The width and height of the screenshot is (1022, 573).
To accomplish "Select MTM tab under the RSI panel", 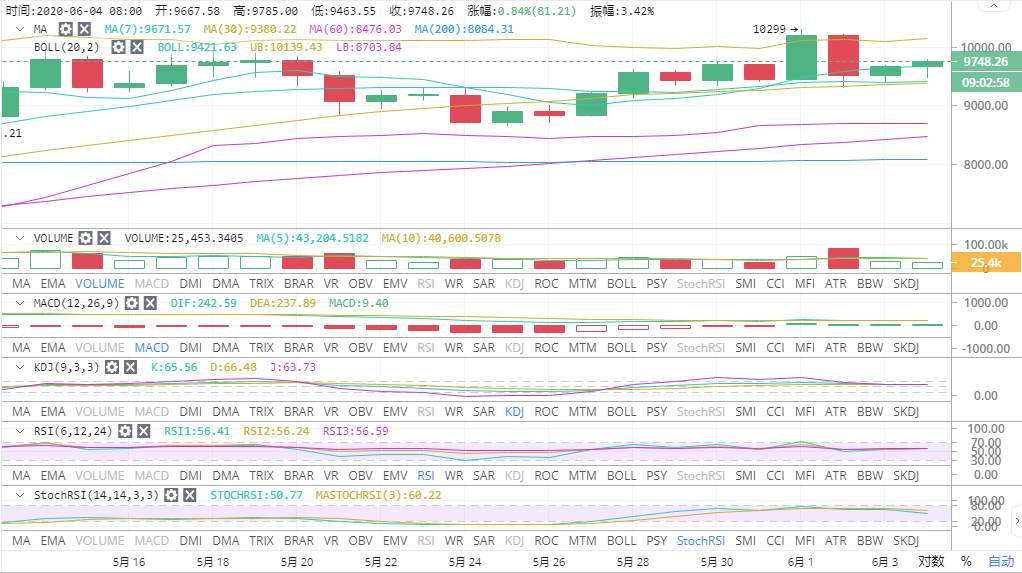I will point(582,476).
